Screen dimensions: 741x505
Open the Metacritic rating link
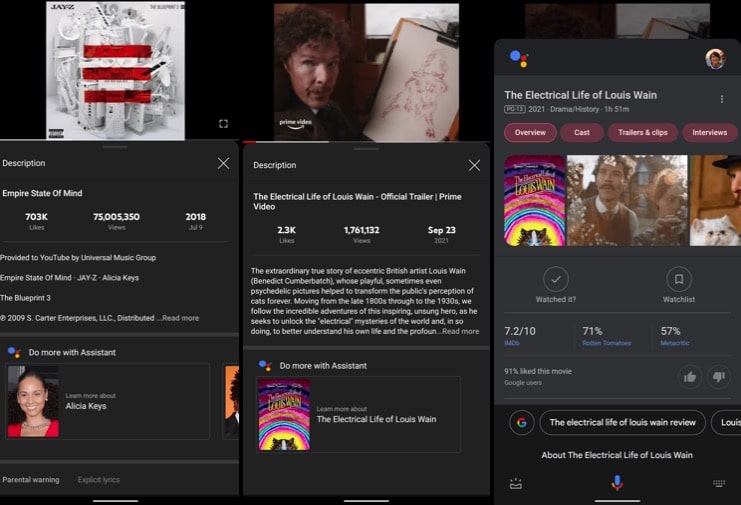tap(674, 343)
